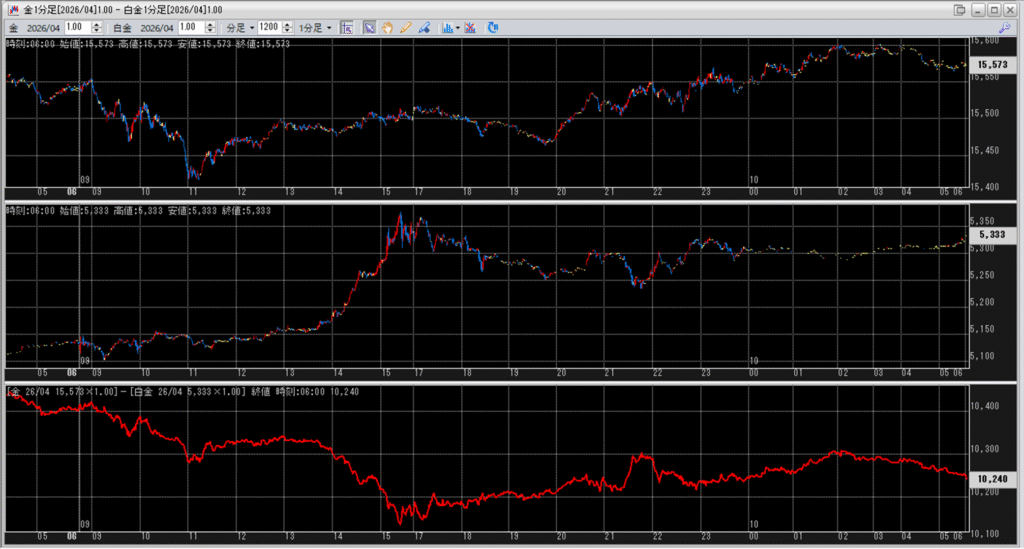
Task: Click the 1200 bar count field
Action: click(x=268, y=28)
